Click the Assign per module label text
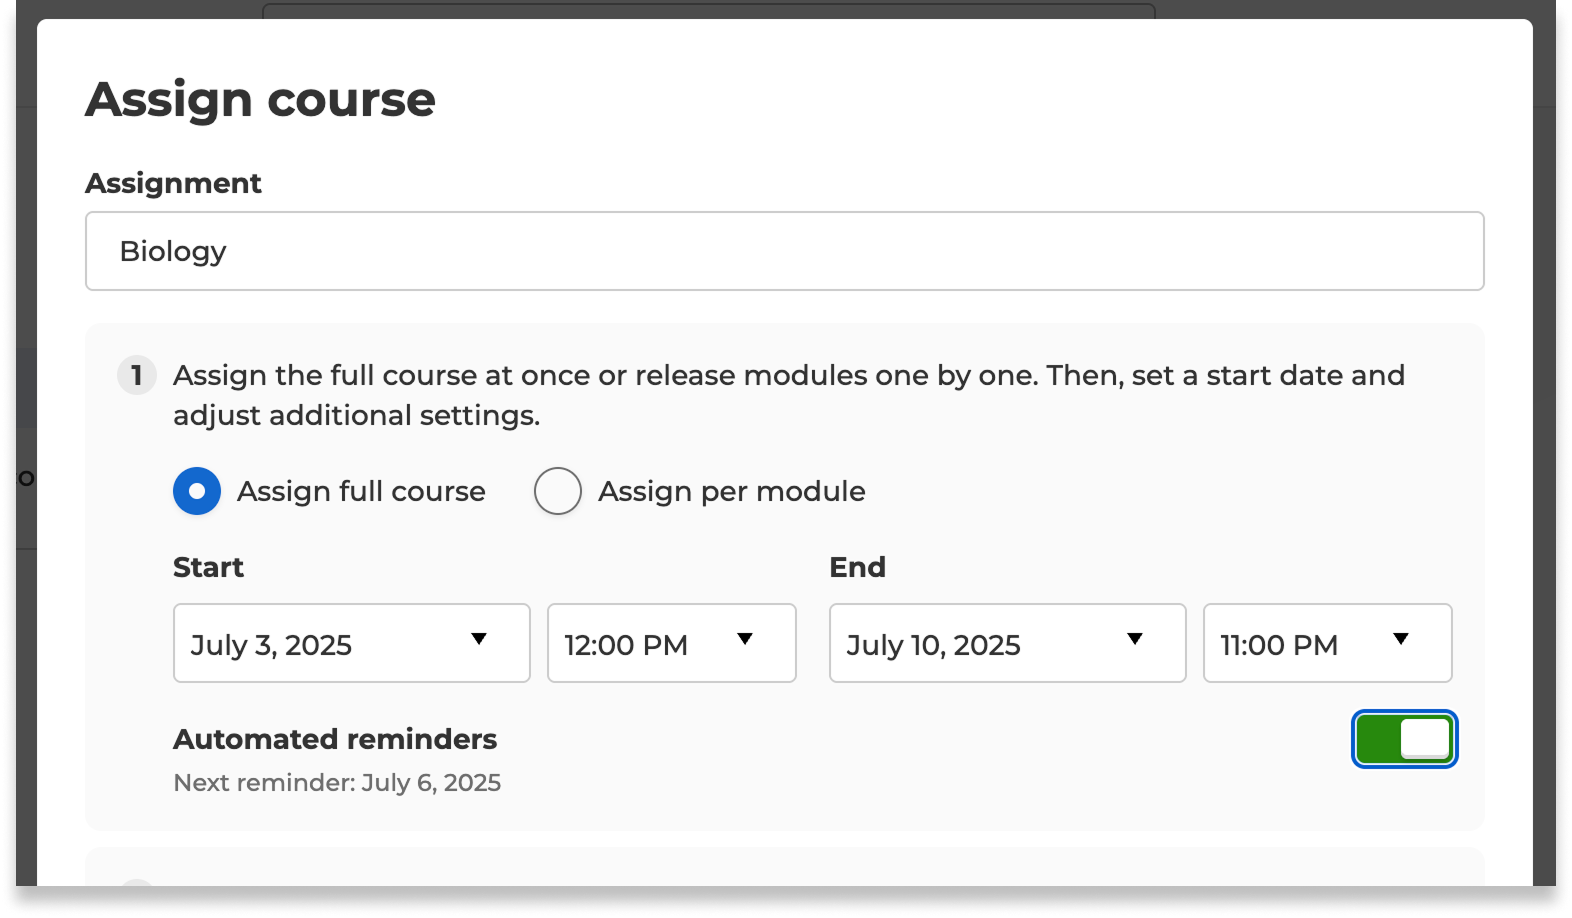The image size is (1572, 918). click(732, 491)
